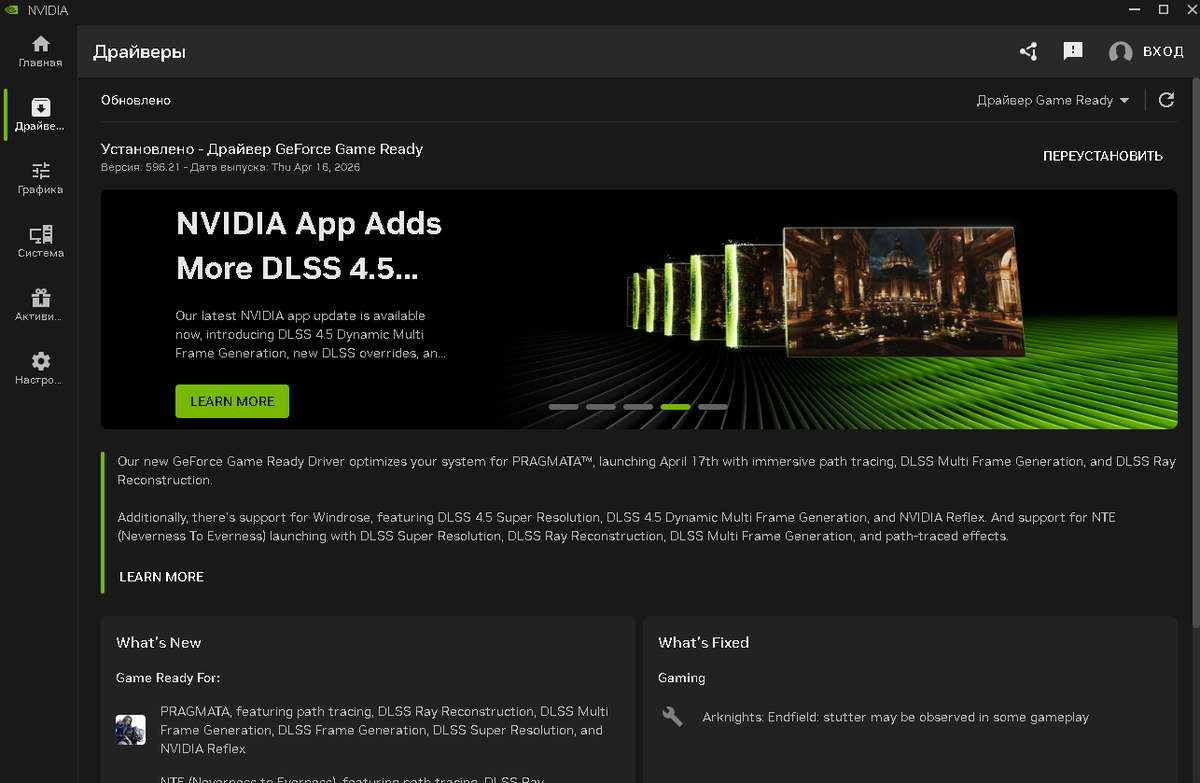Select the third banner slide indicator
Screen dimensions: 1200x783
click(x=638, y=407)
